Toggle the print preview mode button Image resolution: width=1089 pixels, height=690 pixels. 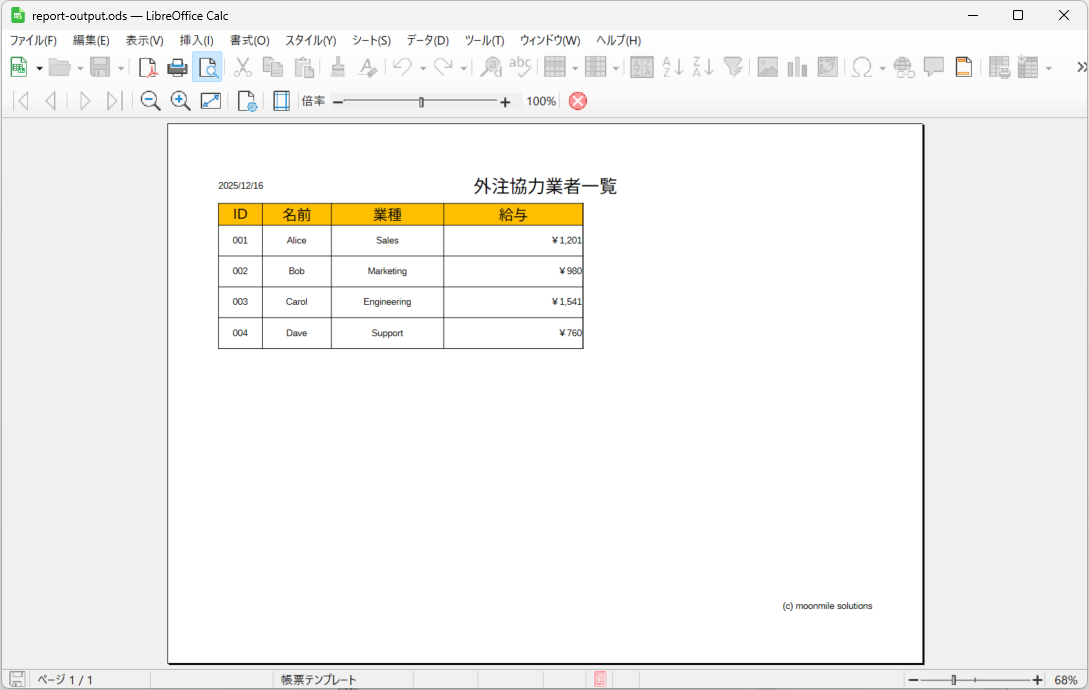(x=207, y=68)
